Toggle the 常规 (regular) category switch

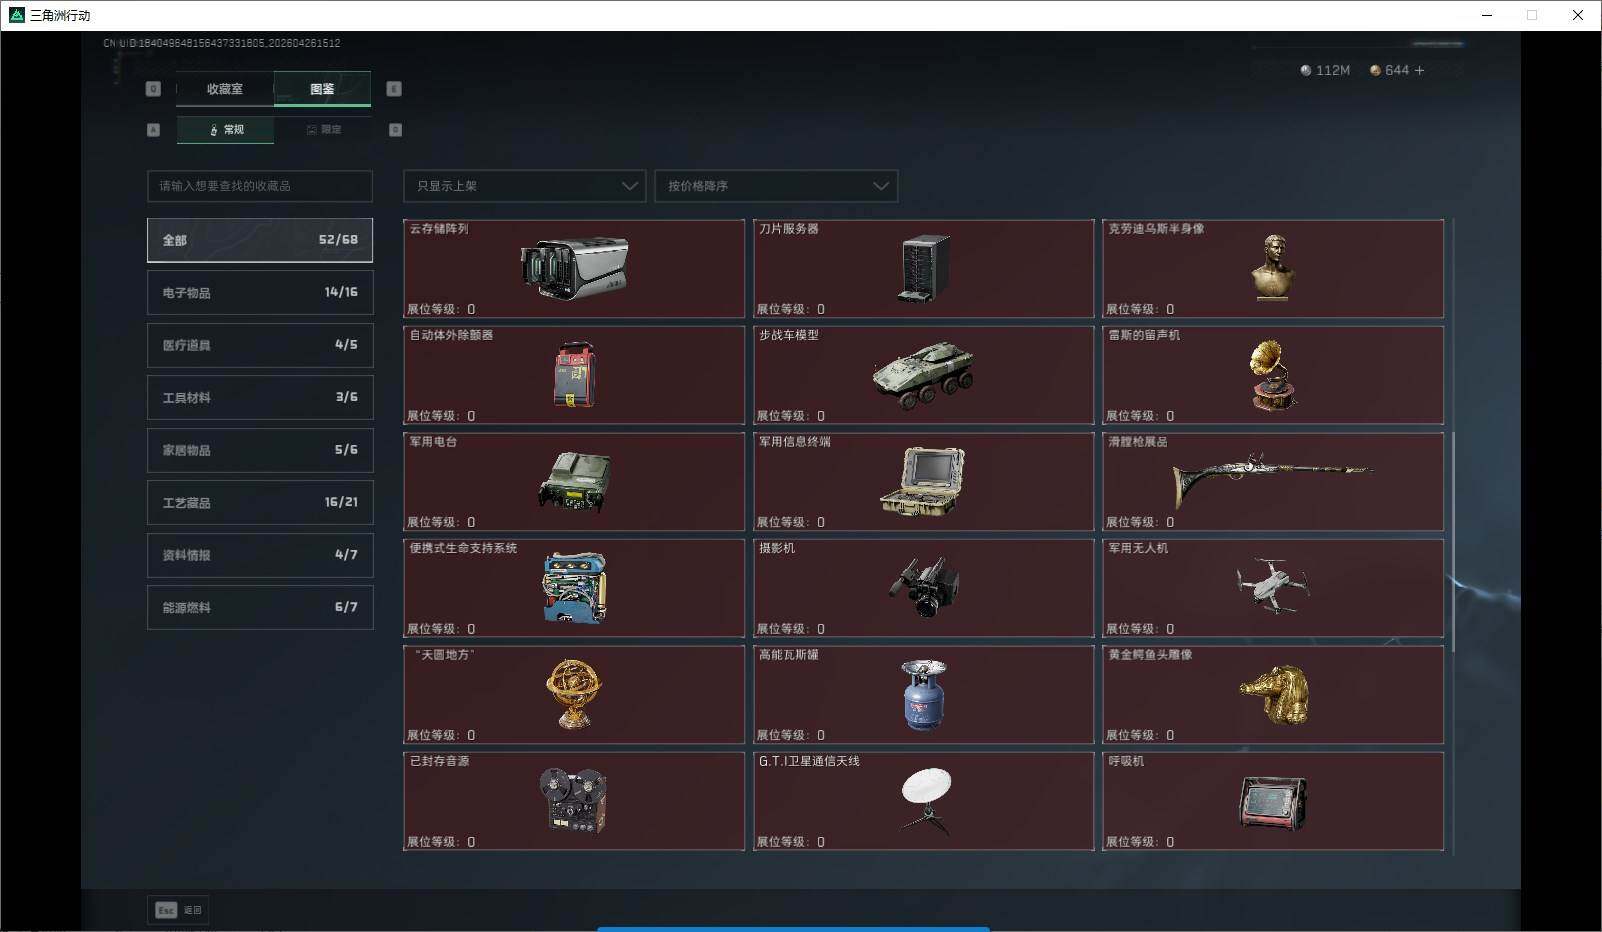[226, 130]
